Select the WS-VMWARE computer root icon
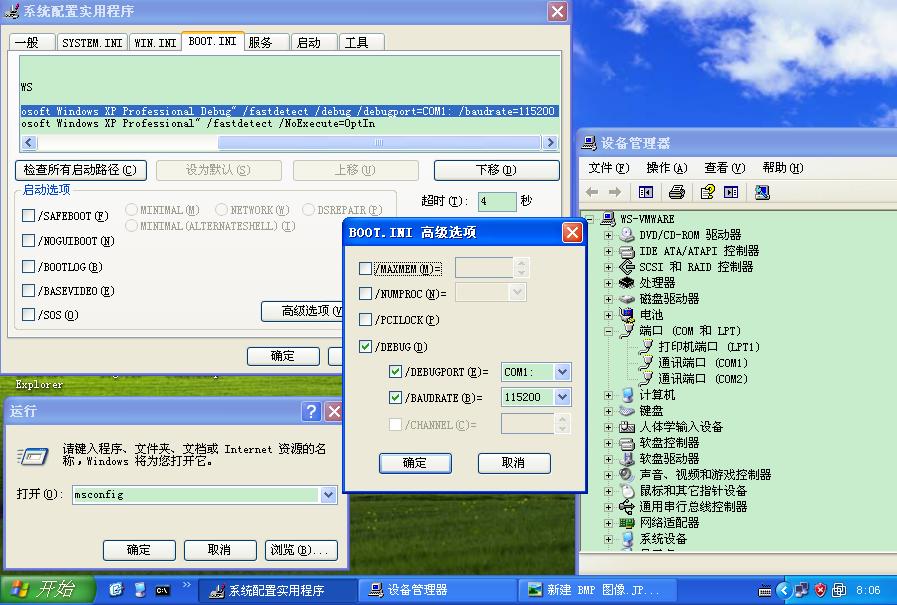 click(x=609, y=218)
